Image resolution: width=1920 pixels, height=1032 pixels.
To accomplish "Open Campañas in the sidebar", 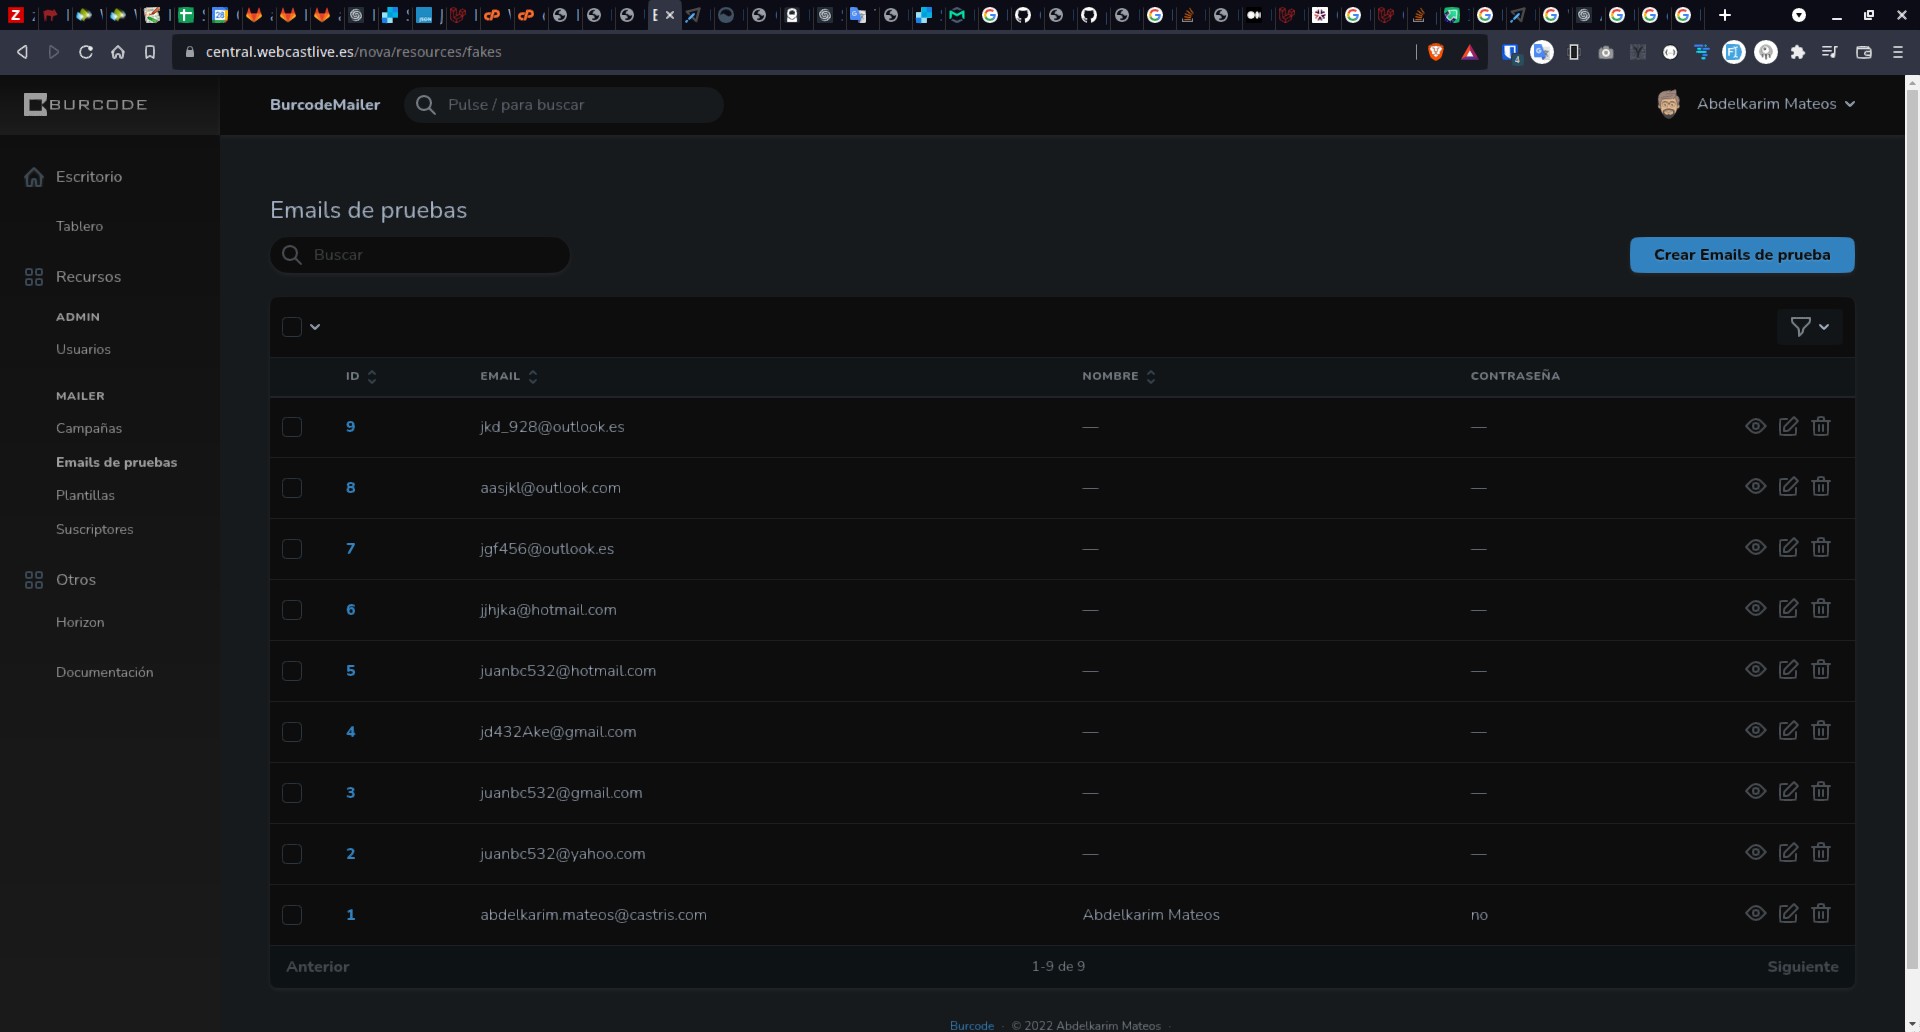I will (x=89, y=428).
